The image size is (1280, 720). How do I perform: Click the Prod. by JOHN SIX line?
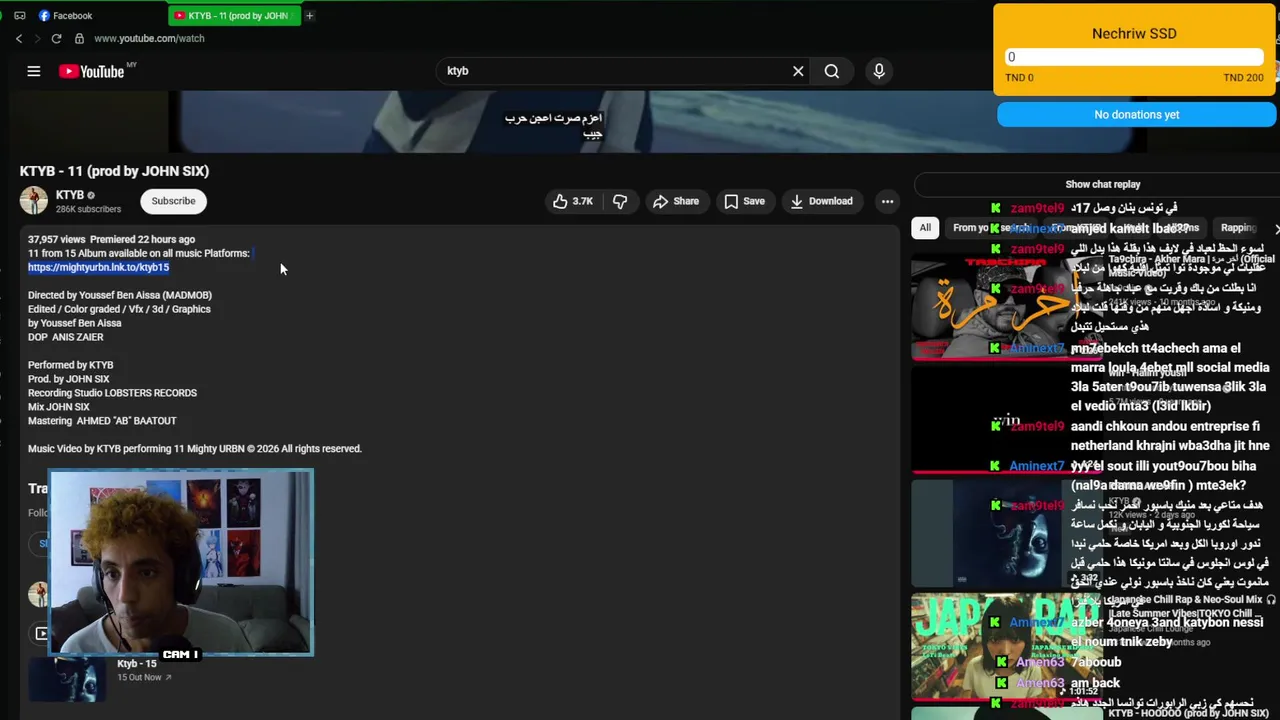[x=68, y=379]
